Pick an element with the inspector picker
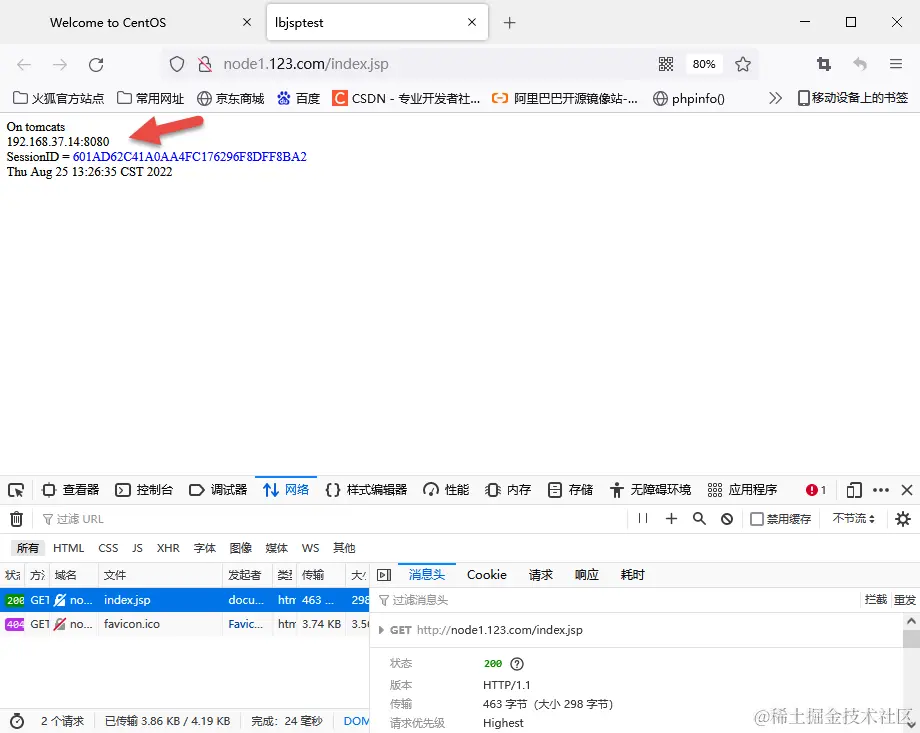Image resolution: width=920 pixels, height=733 pixels. coord(16,490)
